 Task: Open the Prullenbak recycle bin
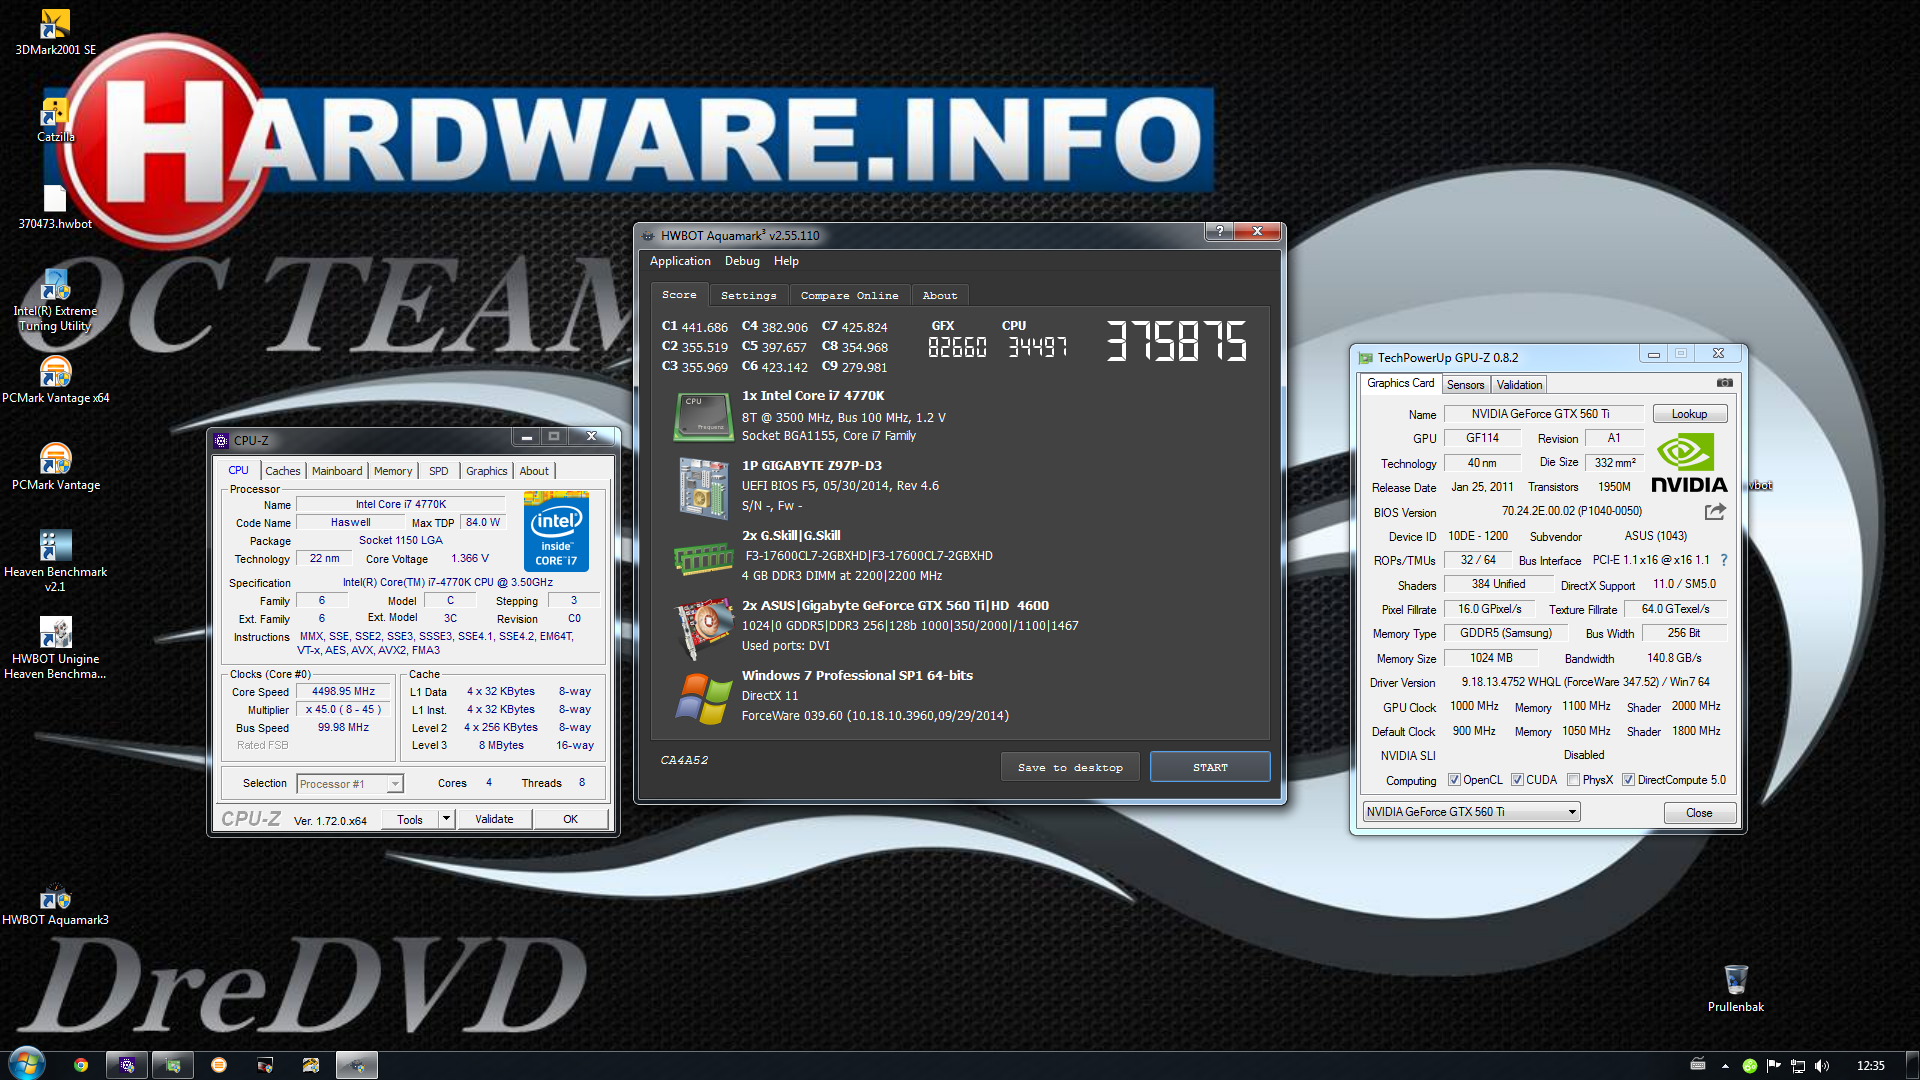tap(1736, 989)
